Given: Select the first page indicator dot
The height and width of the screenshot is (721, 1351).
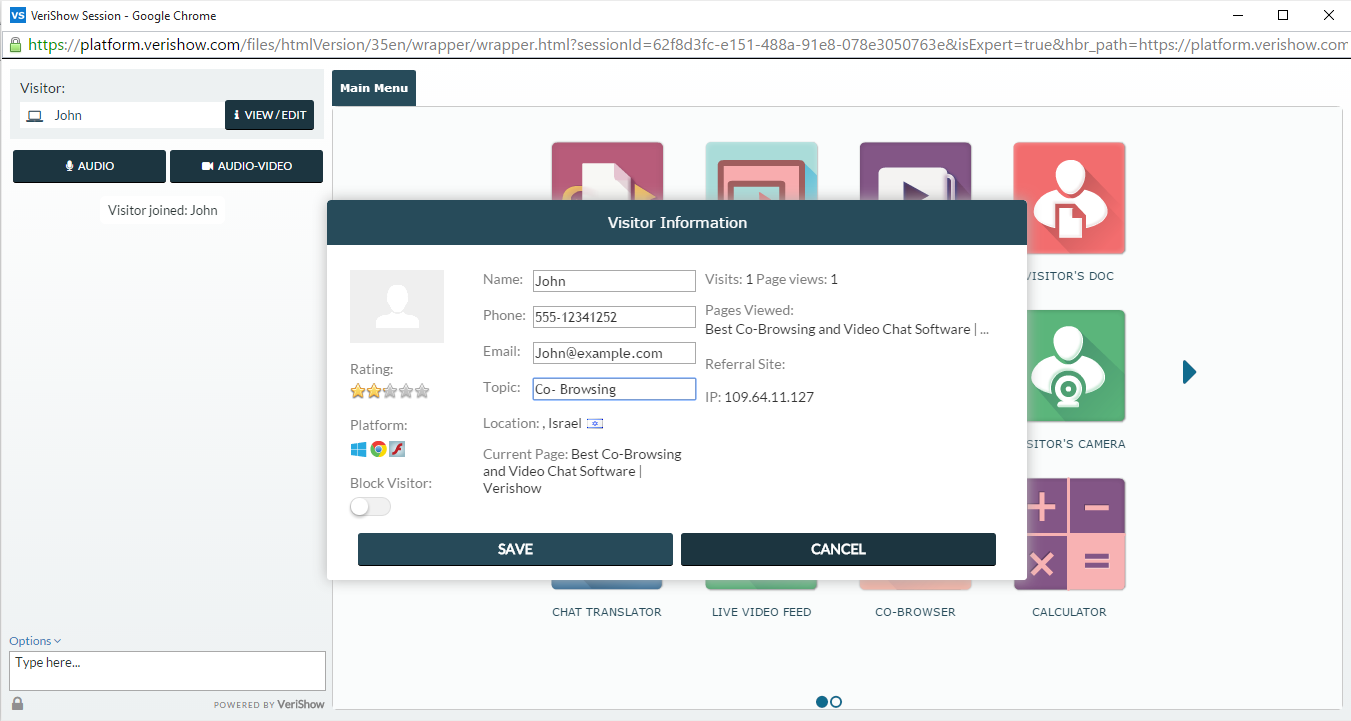Looking at the screenshot, I should point(822,702).
